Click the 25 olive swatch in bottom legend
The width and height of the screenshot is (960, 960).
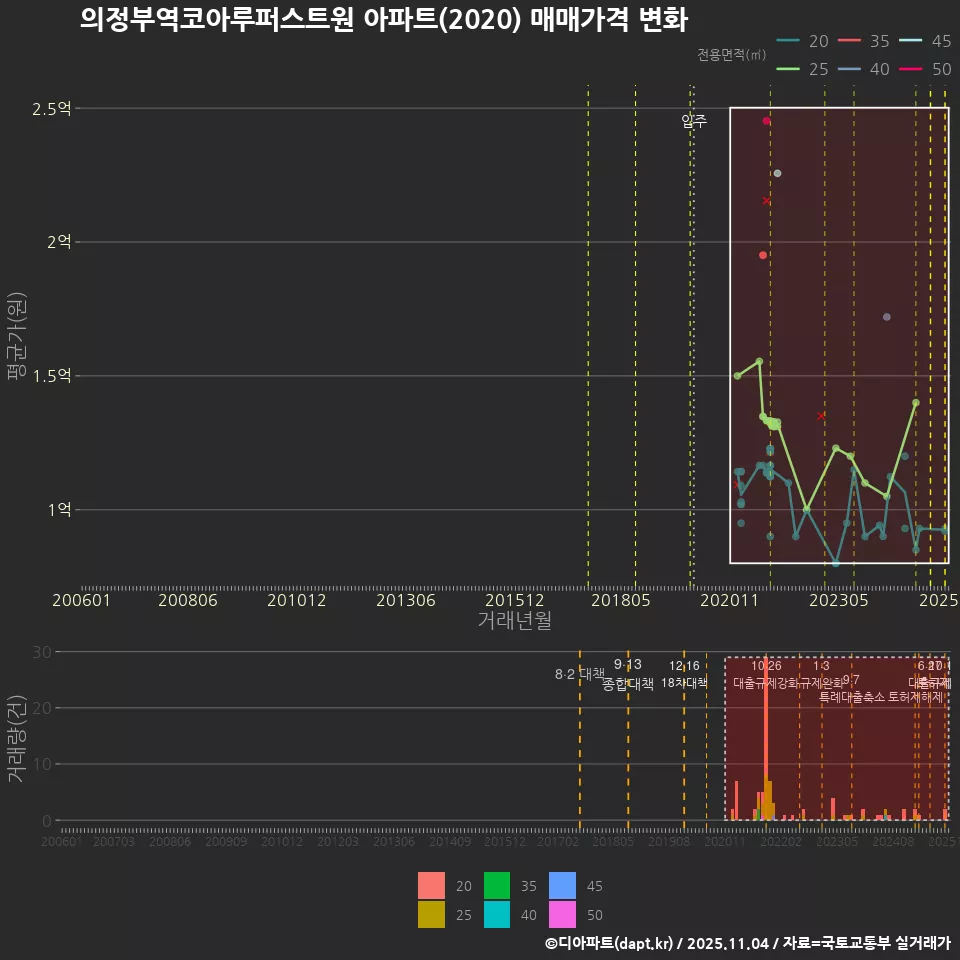(x=431, y=915)
